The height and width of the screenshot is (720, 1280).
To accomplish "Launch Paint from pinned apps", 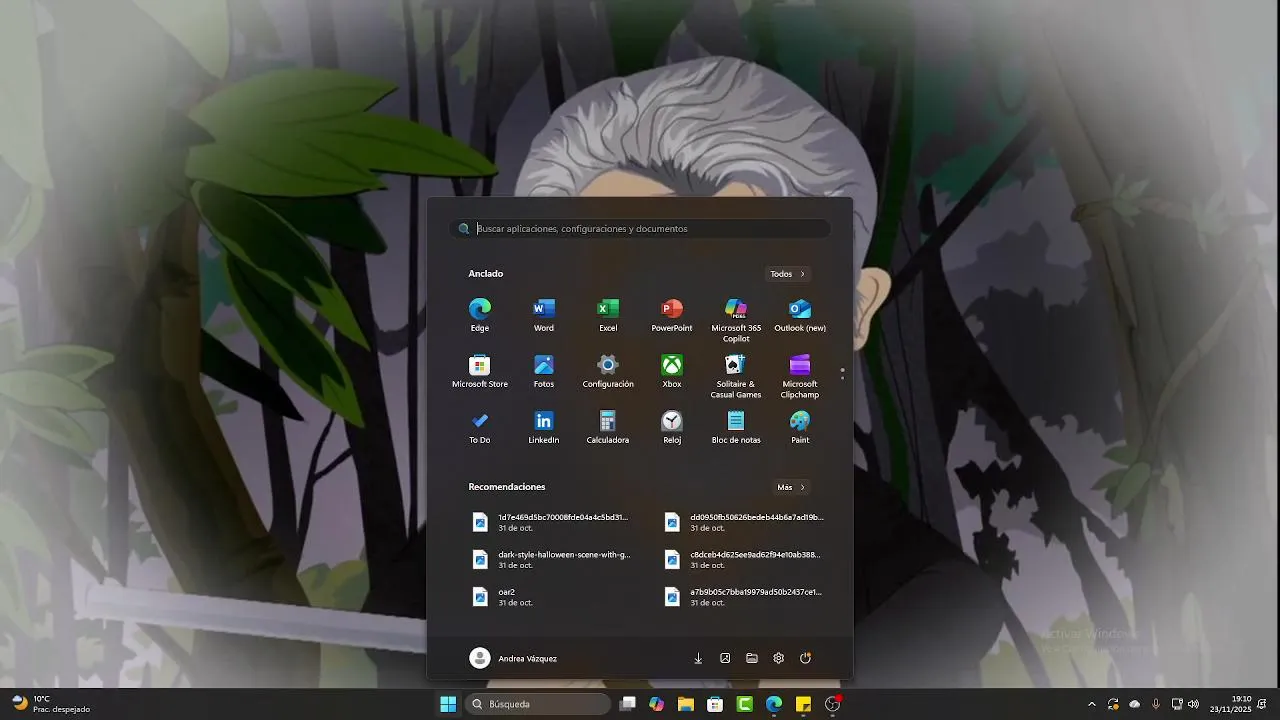I will (800, 427).
